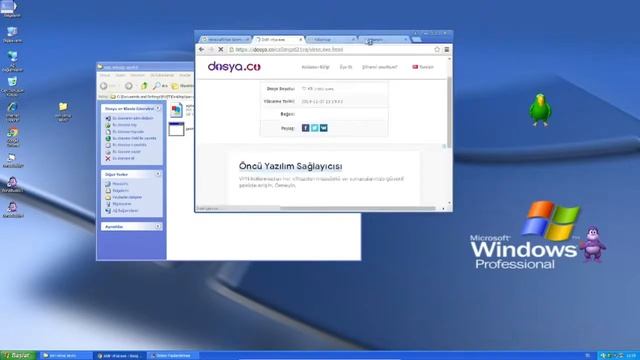640x360 pixels.
Task: Click 'Bu dosyayı yazdır' in the Explorer tasks
Action: click(127, 151)
